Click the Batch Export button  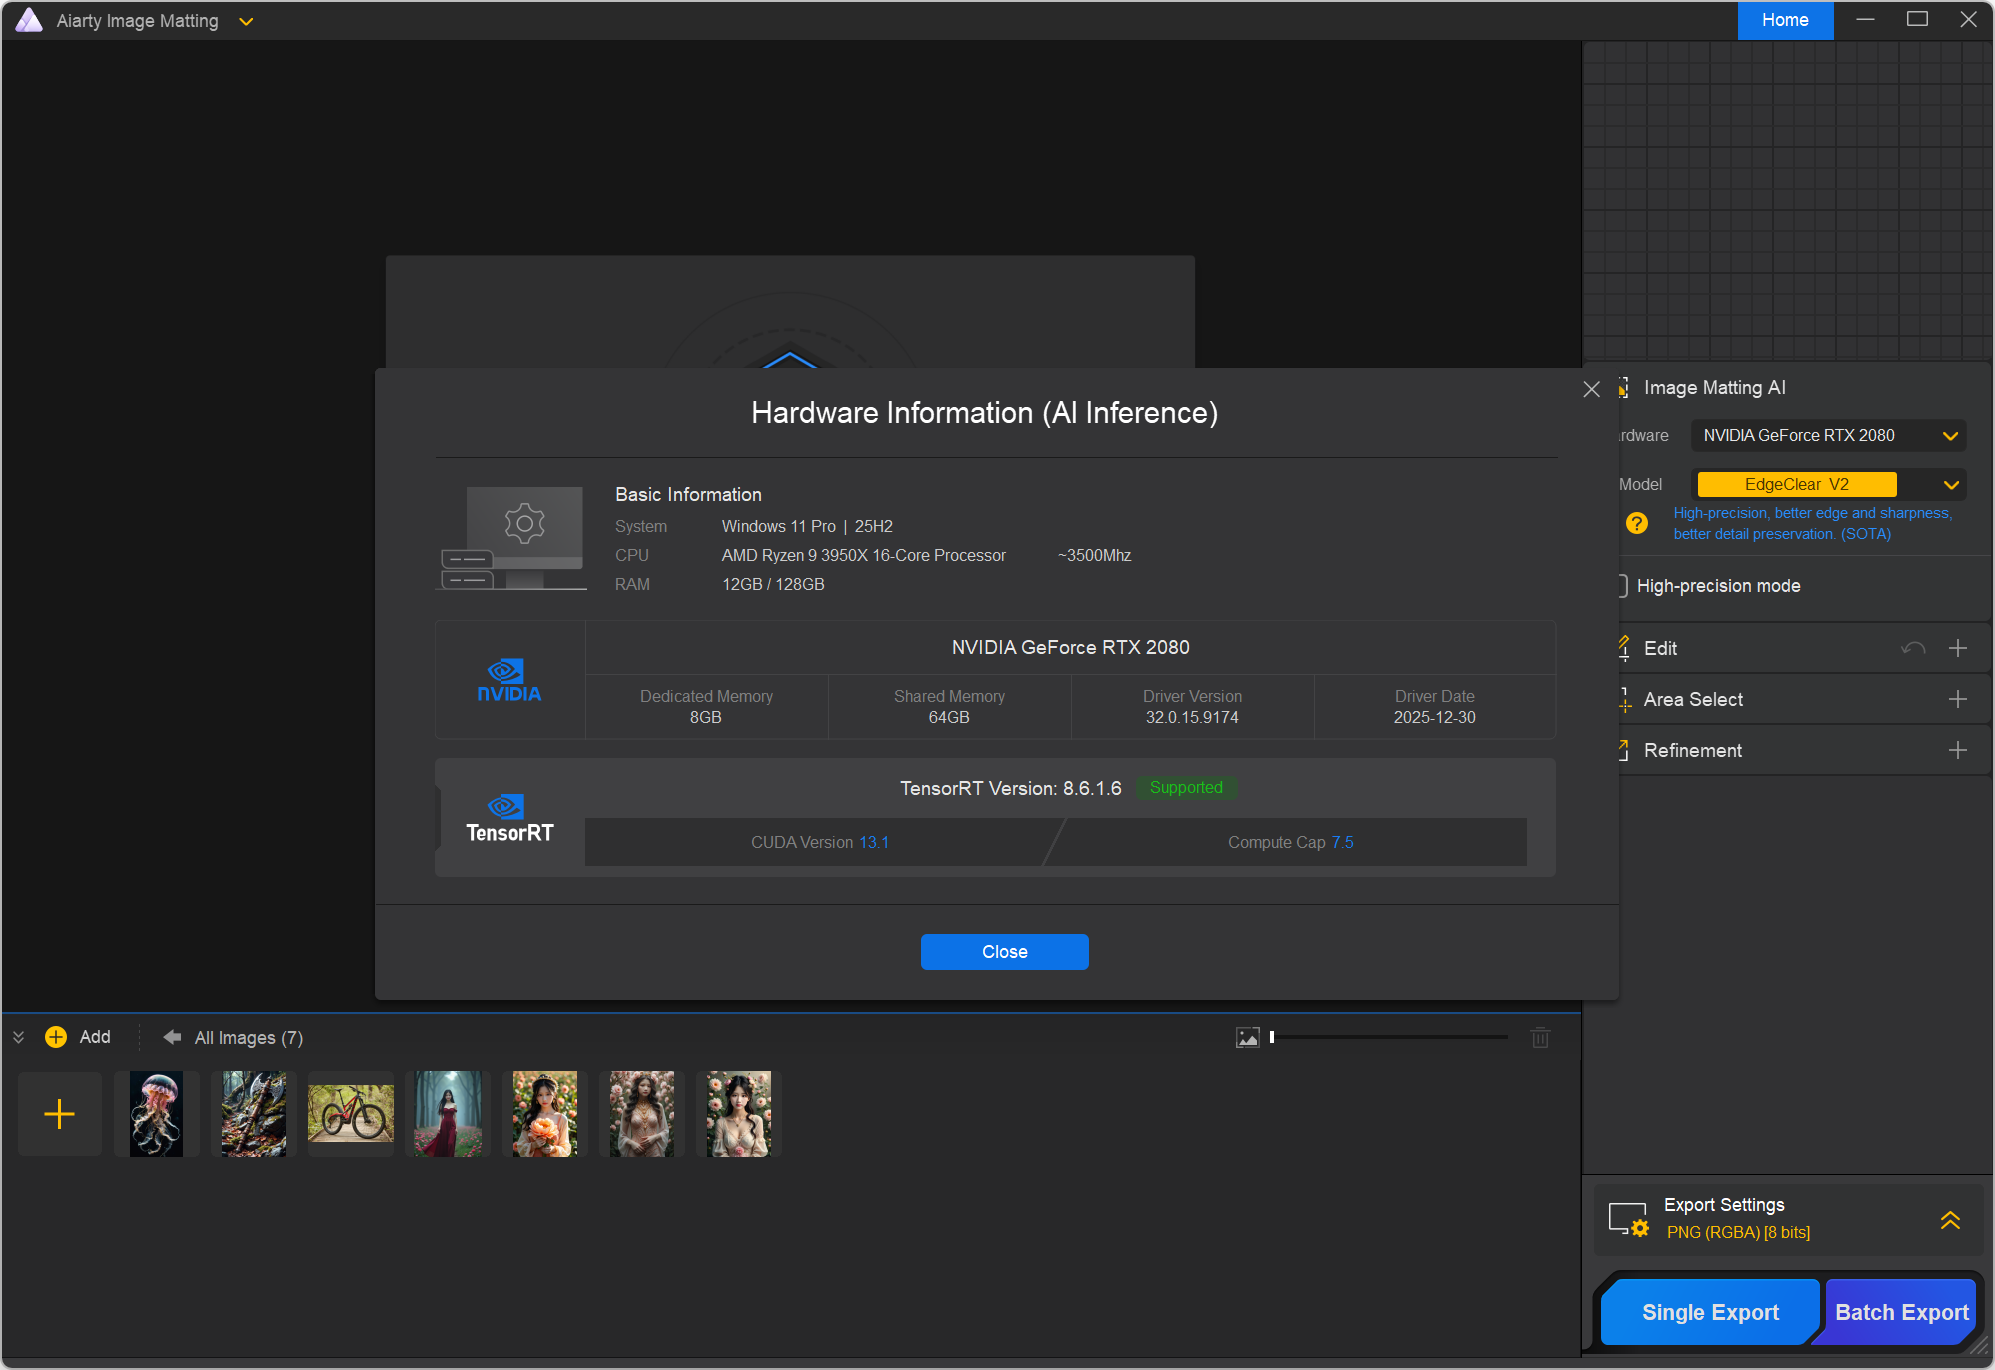(1901, 1312)
